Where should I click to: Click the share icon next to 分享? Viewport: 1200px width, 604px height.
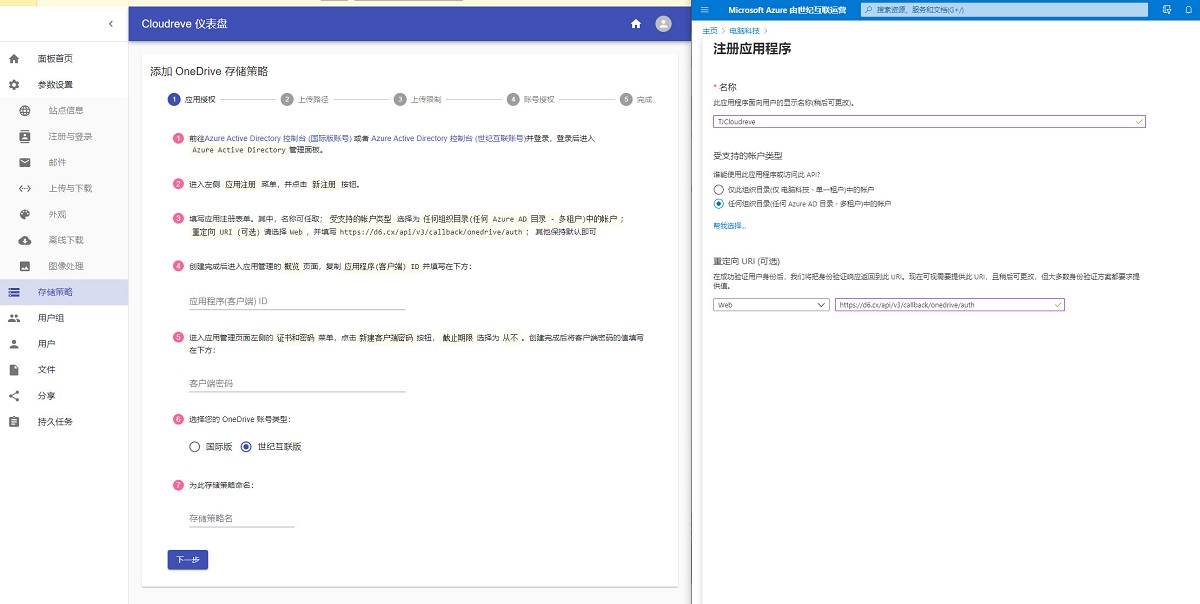coord(14,396)
